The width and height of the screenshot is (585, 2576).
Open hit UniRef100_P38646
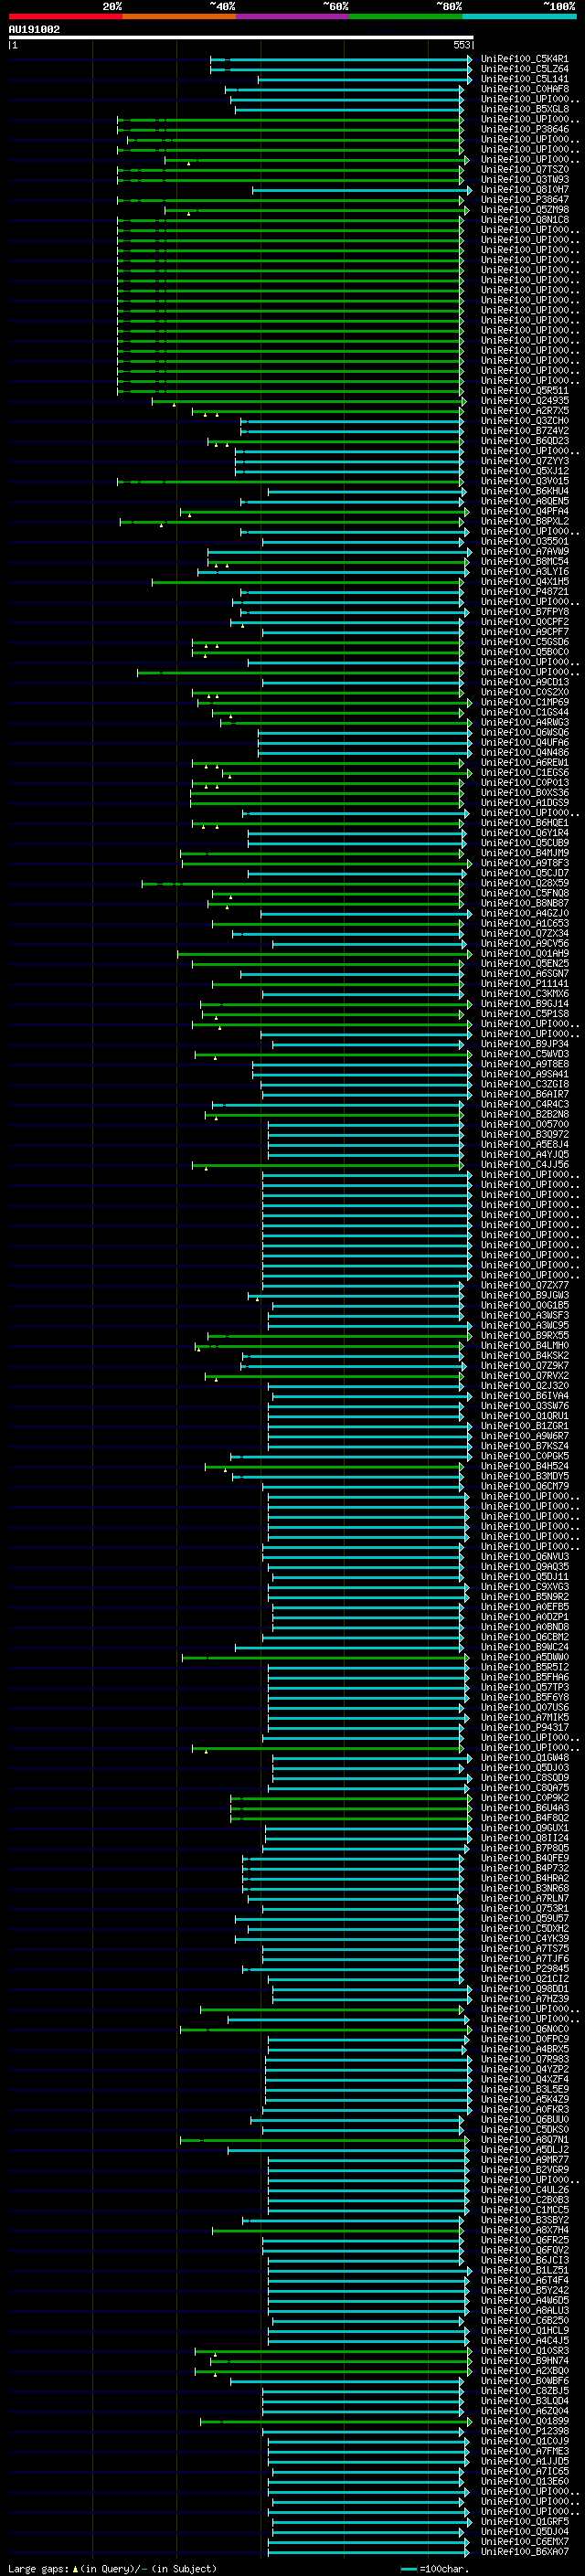[524, 129]
